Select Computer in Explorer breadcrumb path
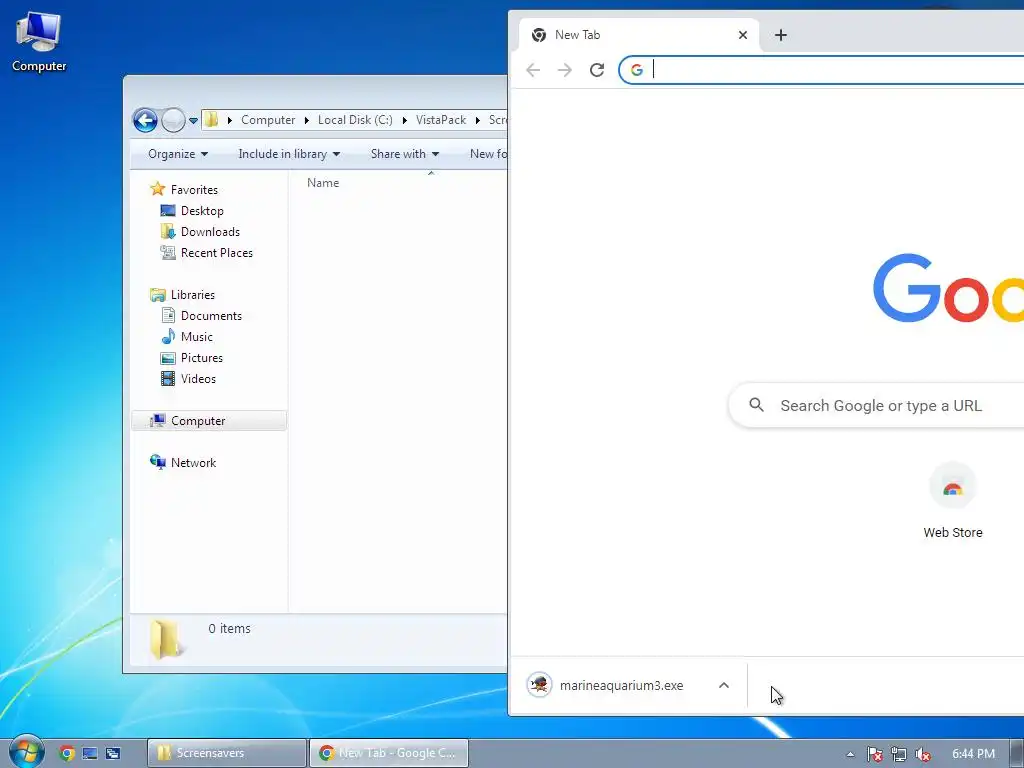This screenshot has height=768, width=1024. point(268,120)
